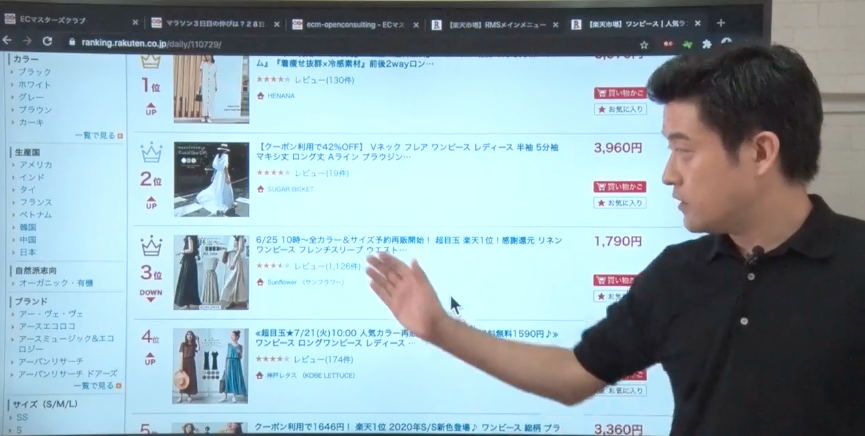The height and width of the screenshot is (436, 865).
Task: Filter origin country ベトナム
Action: pos(36,215)
